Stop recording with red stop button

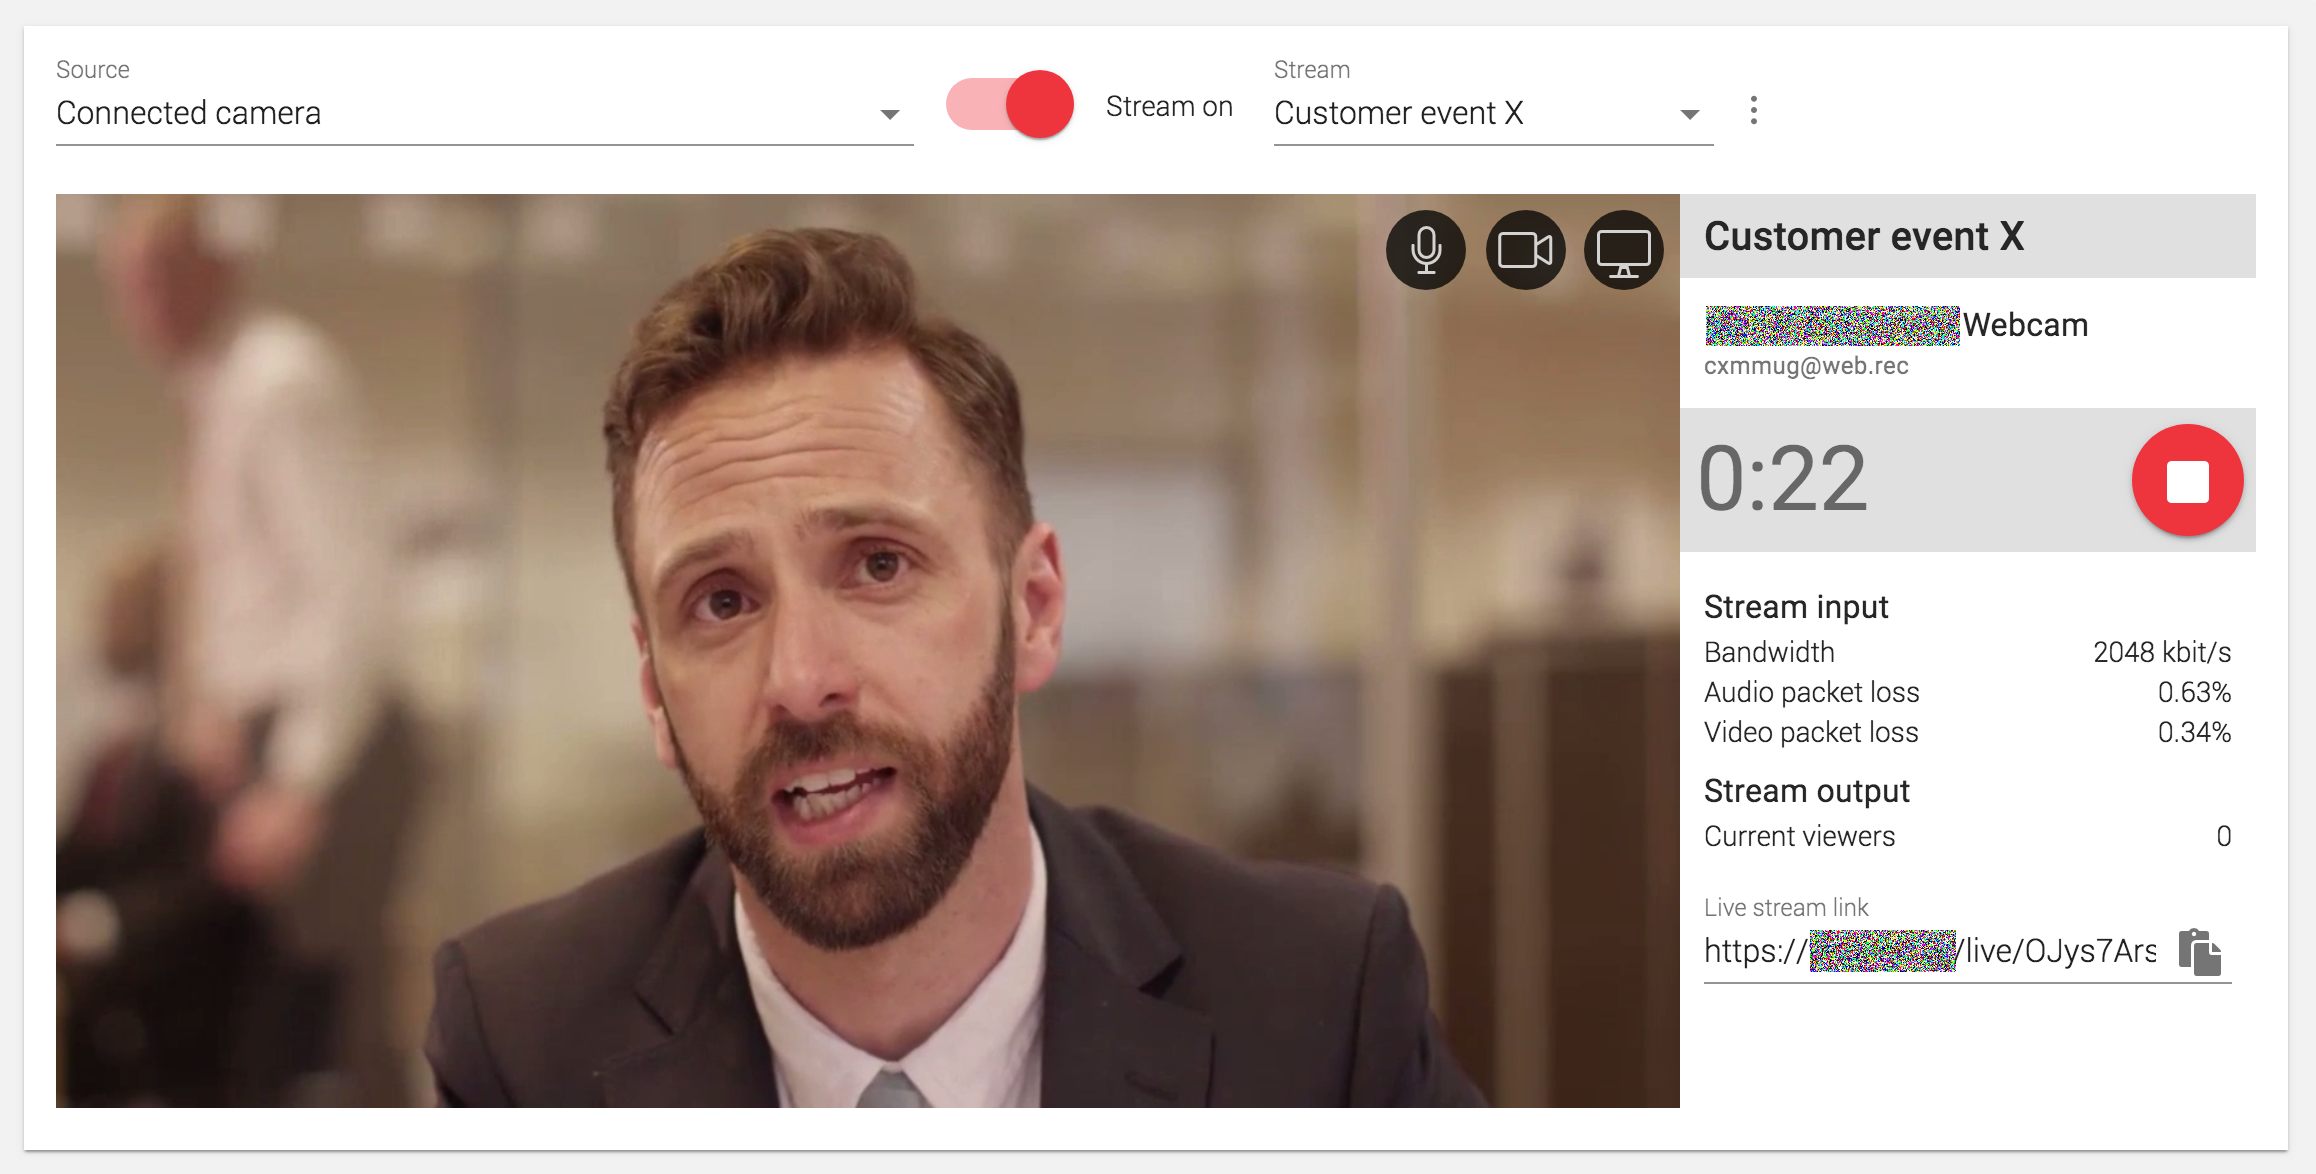point(2187,481)
